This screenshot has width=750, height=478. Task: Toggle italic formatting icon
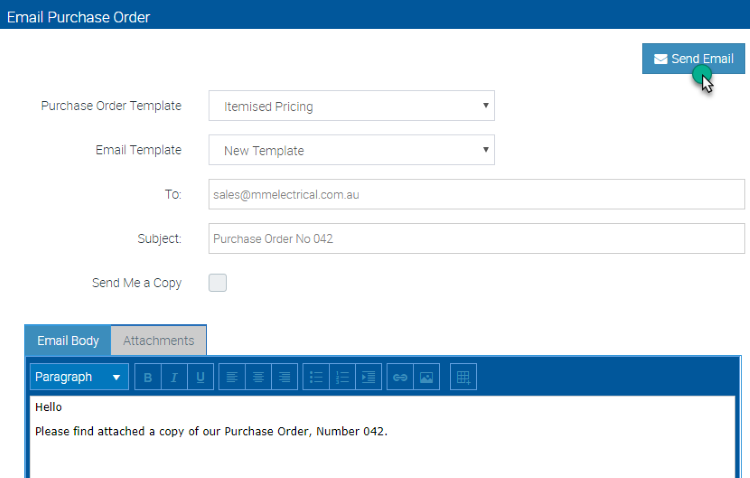174,377
